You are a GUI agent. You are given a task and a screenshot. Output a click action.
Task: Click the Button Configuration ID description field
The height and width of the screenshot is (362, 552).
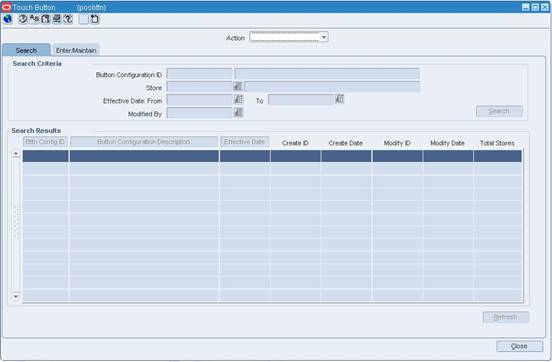click(x=327, y=74)
